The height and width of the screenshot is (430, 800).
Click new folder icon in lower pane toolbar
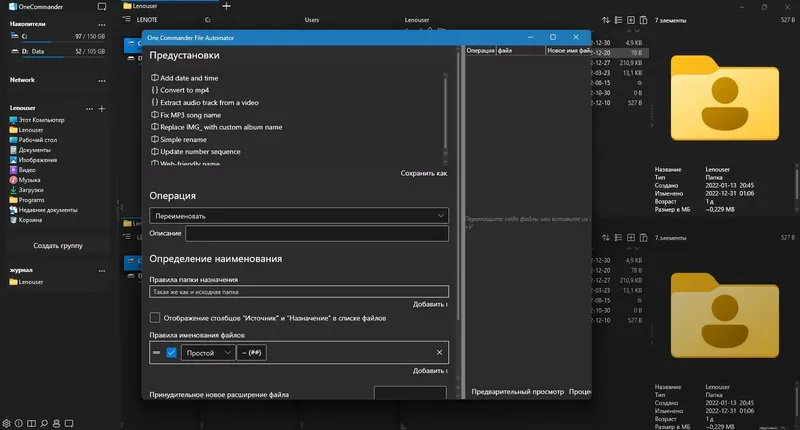(631, 238)
